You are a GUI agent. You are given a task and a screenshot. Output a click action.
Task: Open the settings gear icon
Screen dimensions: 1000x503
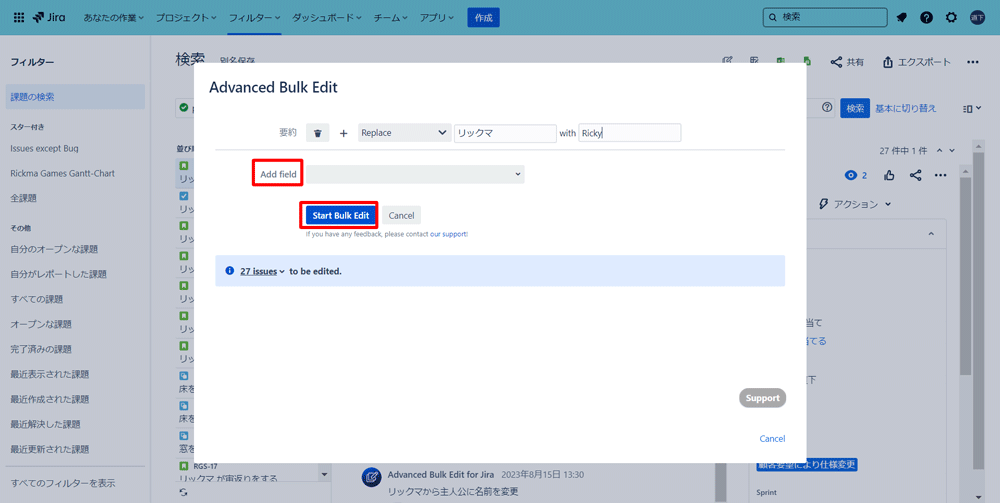951,18
